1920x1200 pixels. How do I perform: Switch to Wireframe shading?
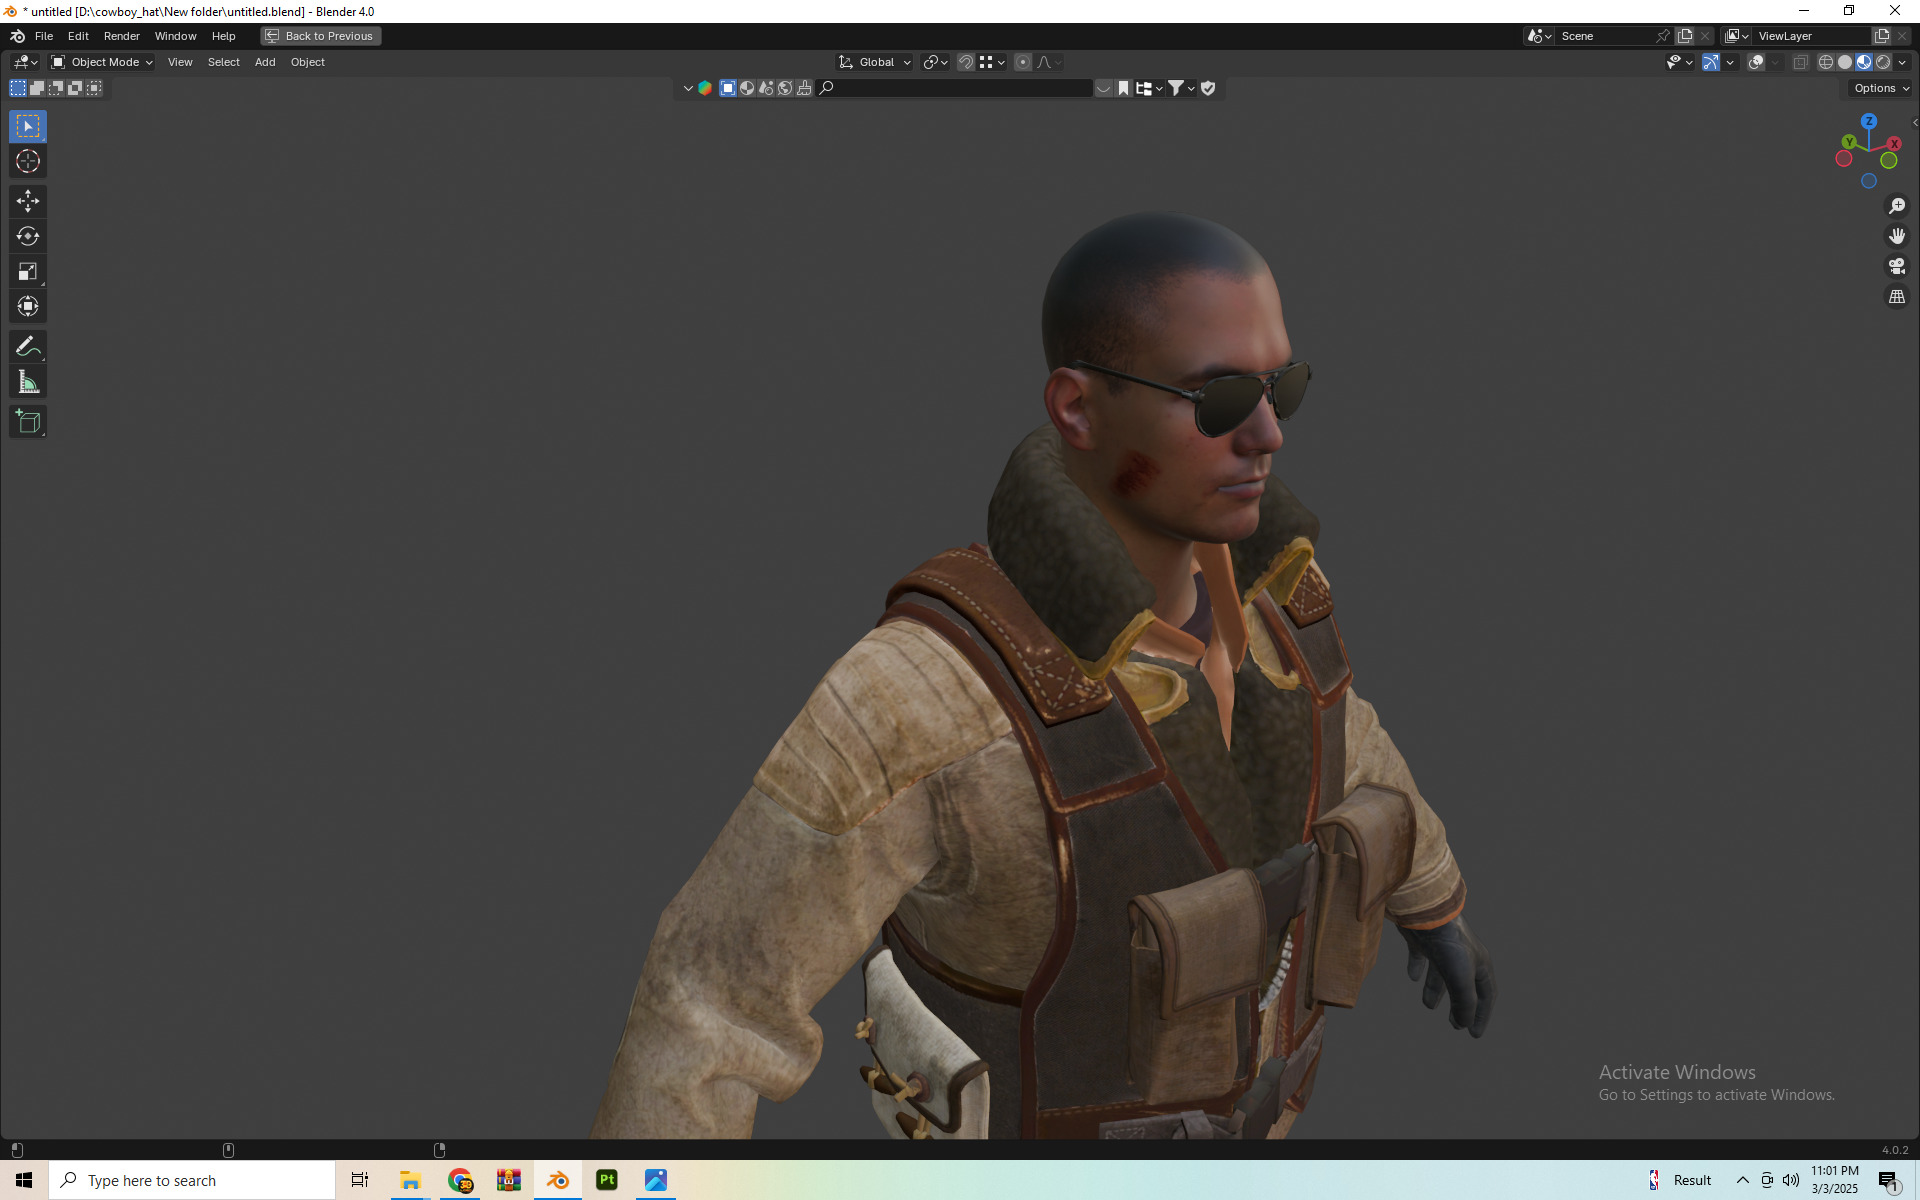(x=1826, y=62)
